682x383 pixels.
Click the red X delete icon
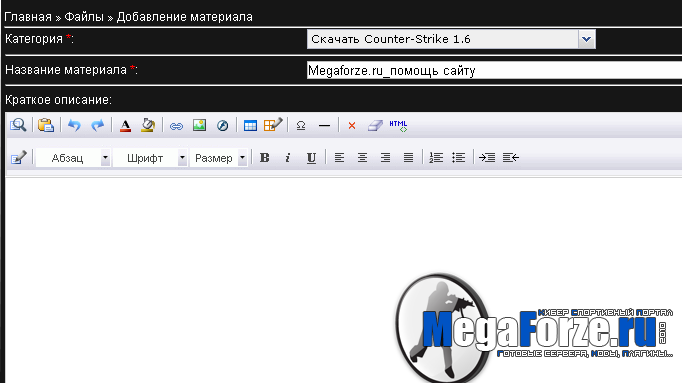(352, 126)
